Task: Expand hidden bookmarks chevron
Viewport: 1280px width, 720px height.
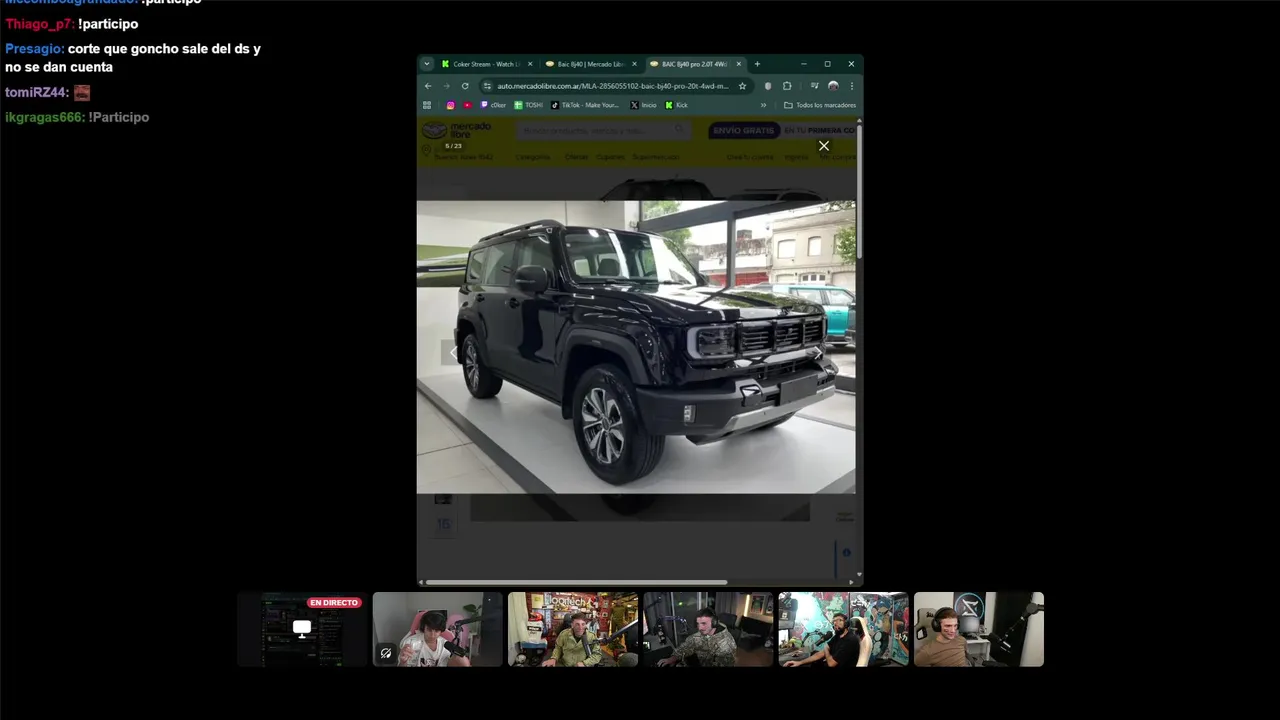Action: pos(763,105)
